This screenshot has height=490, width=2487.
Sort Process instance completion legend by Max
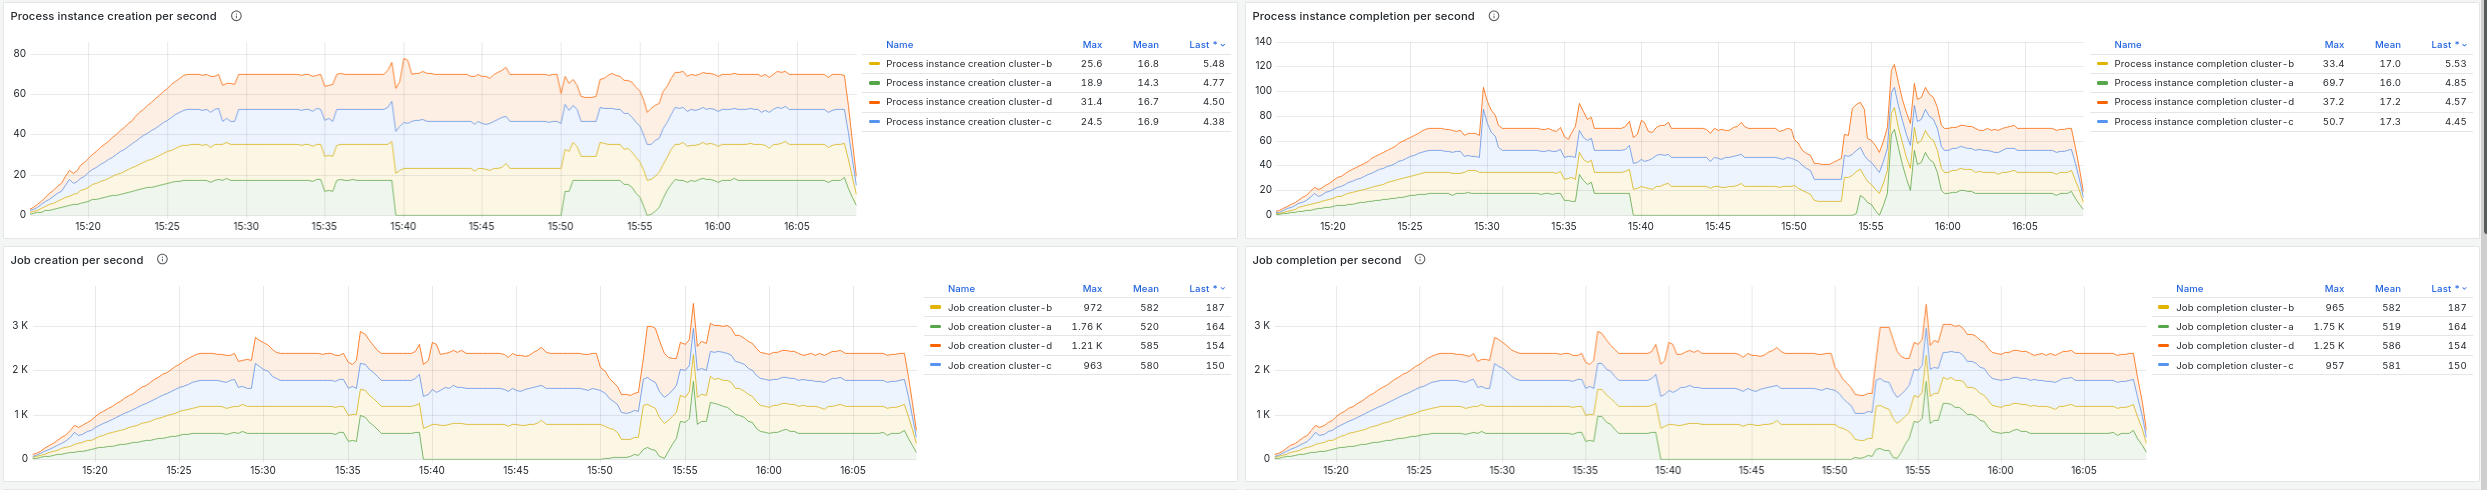pos(2334,45)
